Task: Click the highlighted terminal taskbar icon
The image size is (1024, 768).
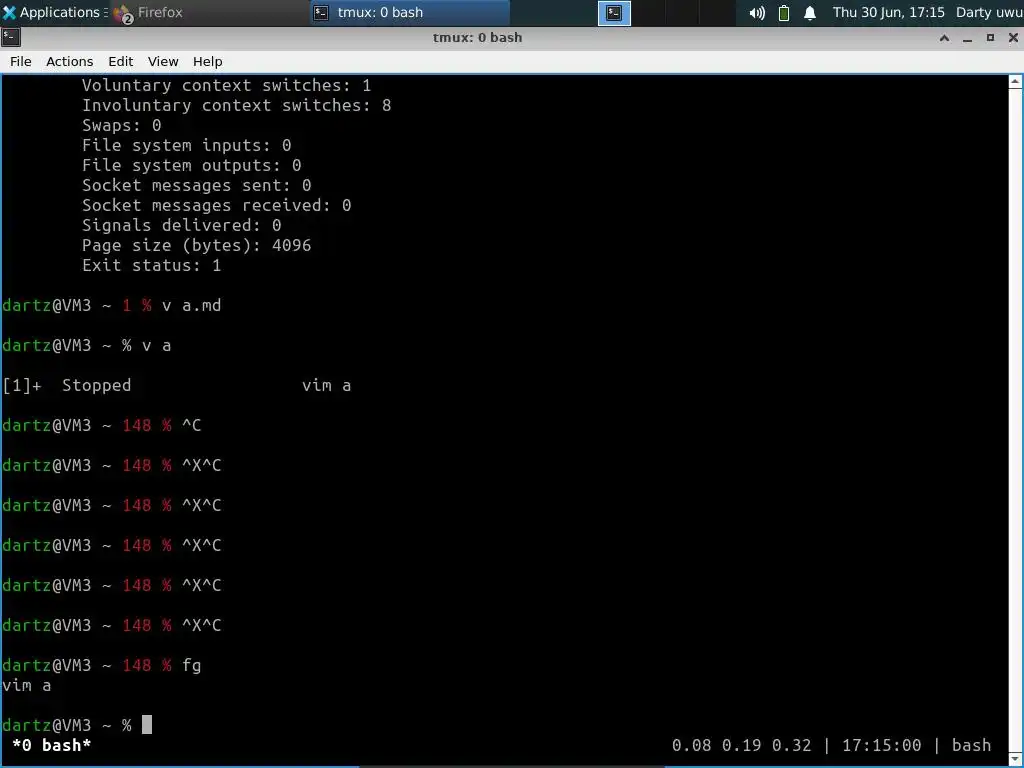Action: coord(614,12)
